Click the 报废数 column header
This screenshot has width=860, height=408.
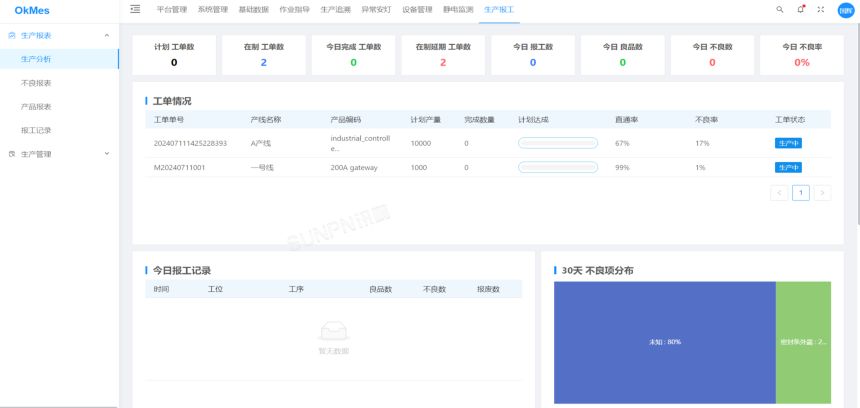click(488, 289)
